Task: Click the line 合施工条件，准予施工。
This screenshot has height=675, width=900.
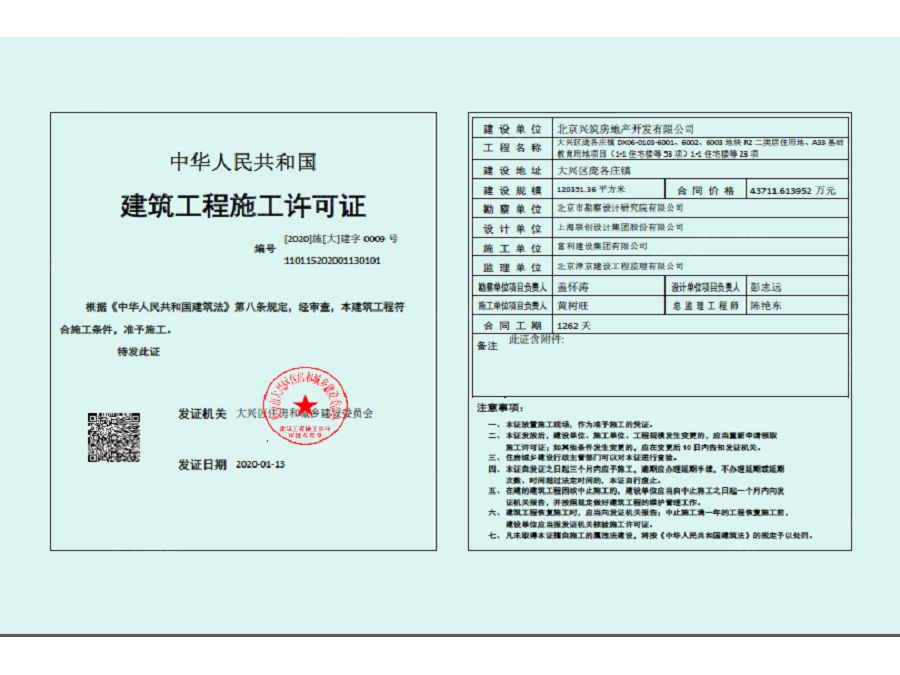Action: point(115,329)
